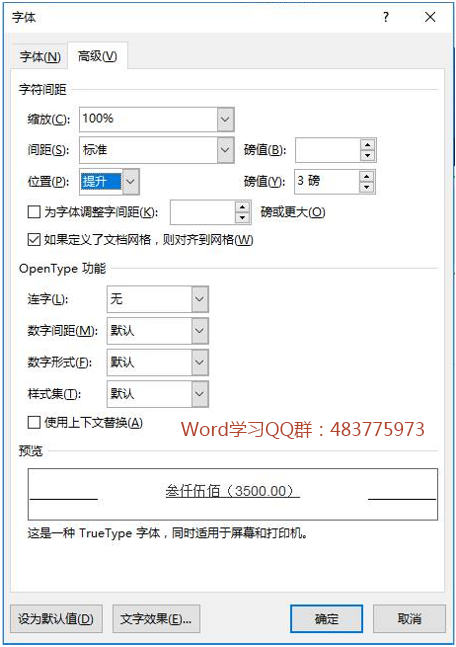Viewport: 456px width, 647px height.
Task: Decrease the kerning point size arrow
Action: click(x=243, y=217)
